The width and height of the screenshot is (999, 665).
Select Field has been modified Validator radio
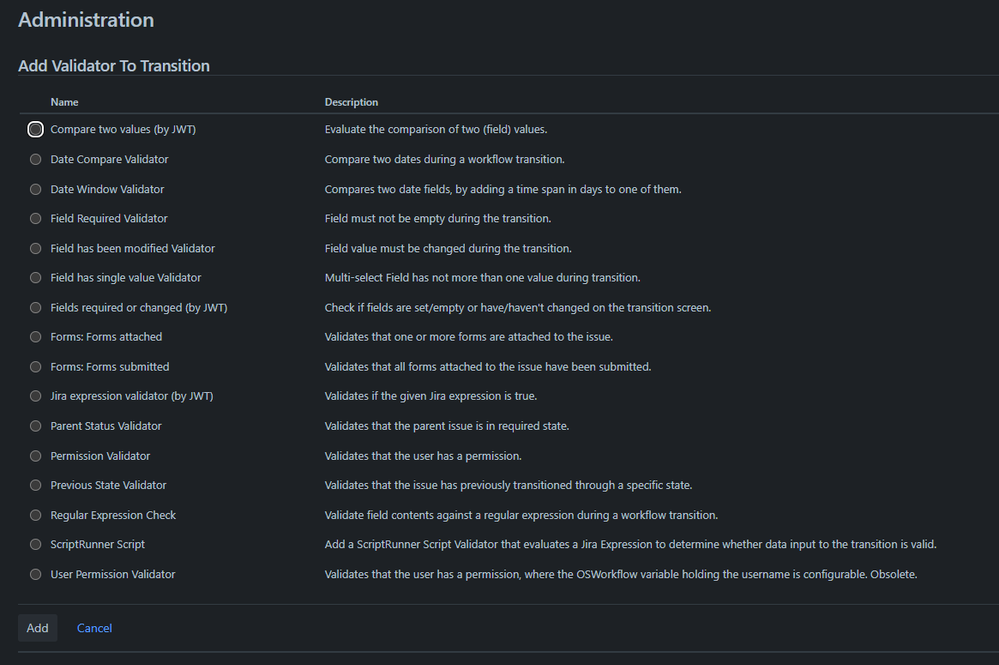coord(36,248)
